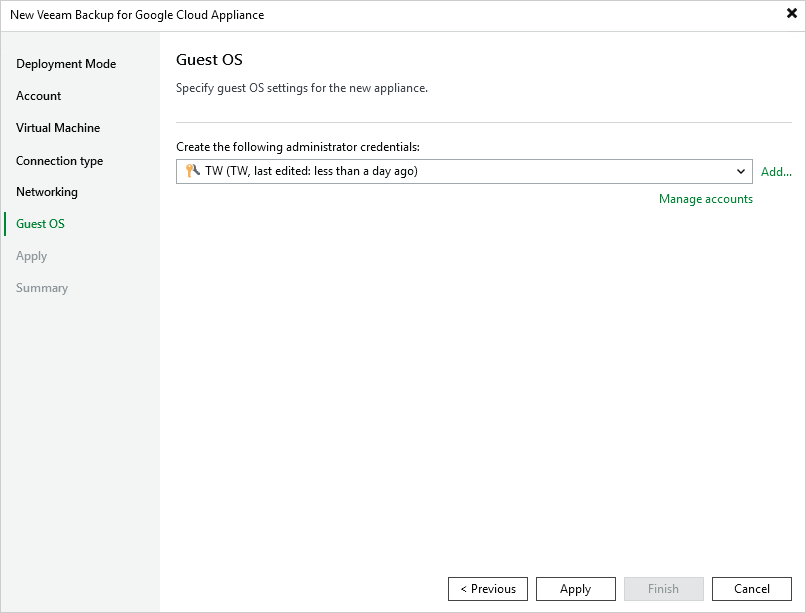This screenshot has width=806, height=613.
Task: Close the New Veeam Backup dialog
Action: 792,13
